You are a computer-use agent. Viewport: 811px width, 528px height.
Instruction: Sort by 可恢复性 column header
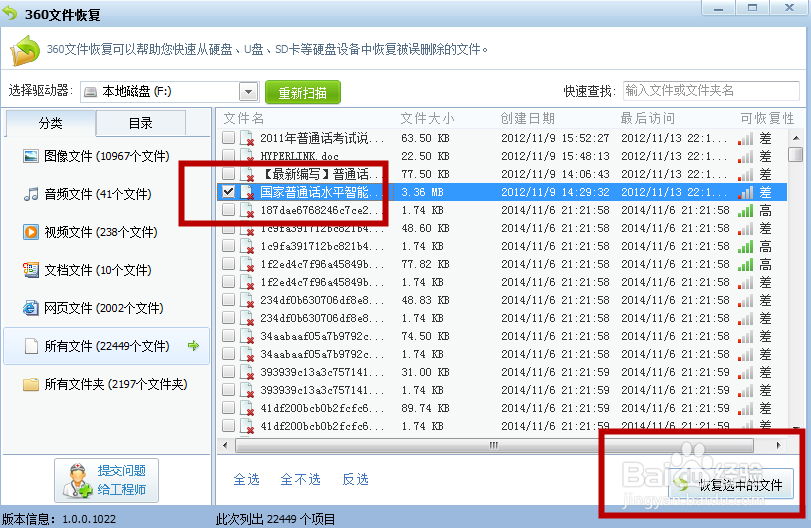pyautogui.click(x=767, y=118)
